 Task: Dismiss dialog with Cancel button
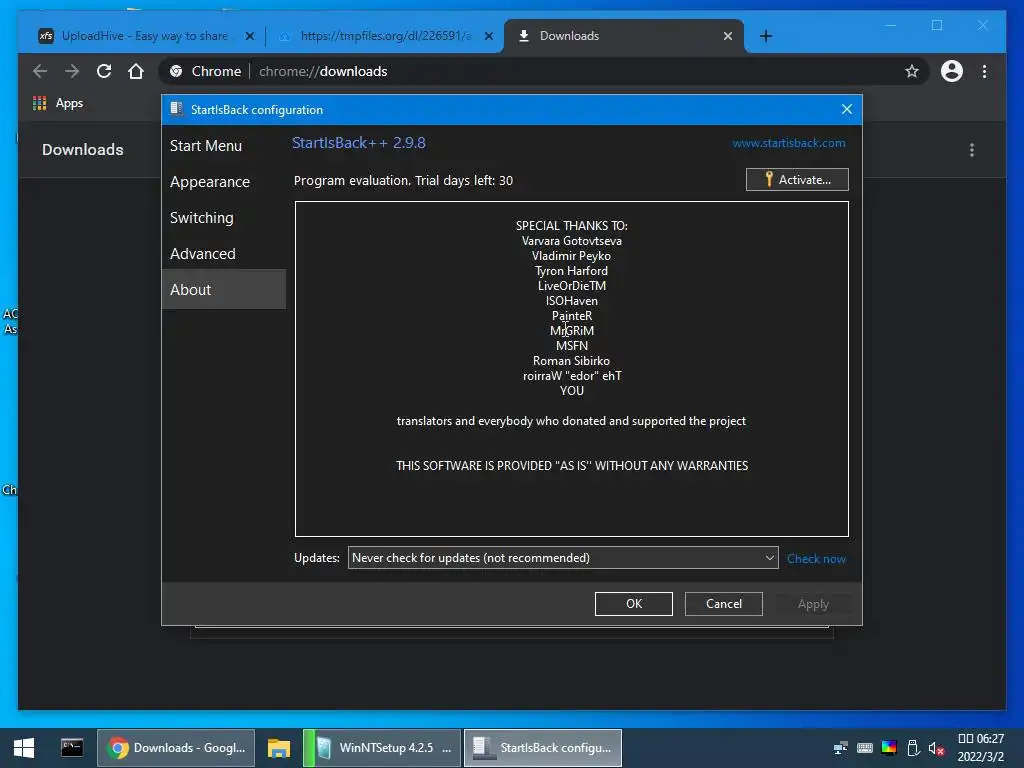tap(724, 603)
